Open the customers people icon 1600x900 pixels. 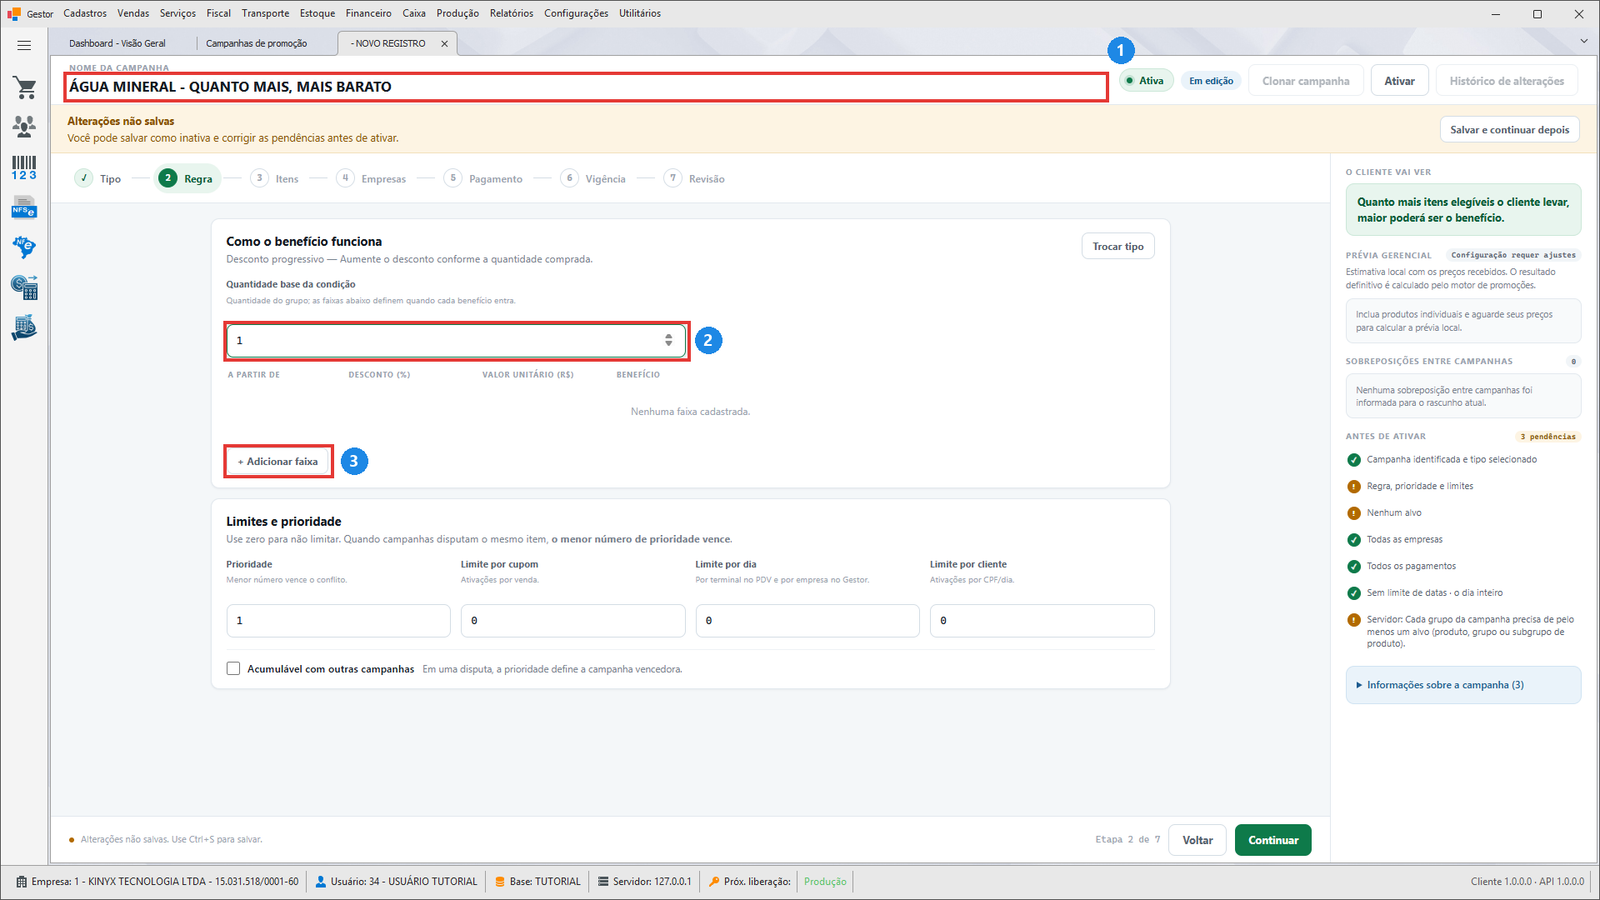(x=24, y=126)
